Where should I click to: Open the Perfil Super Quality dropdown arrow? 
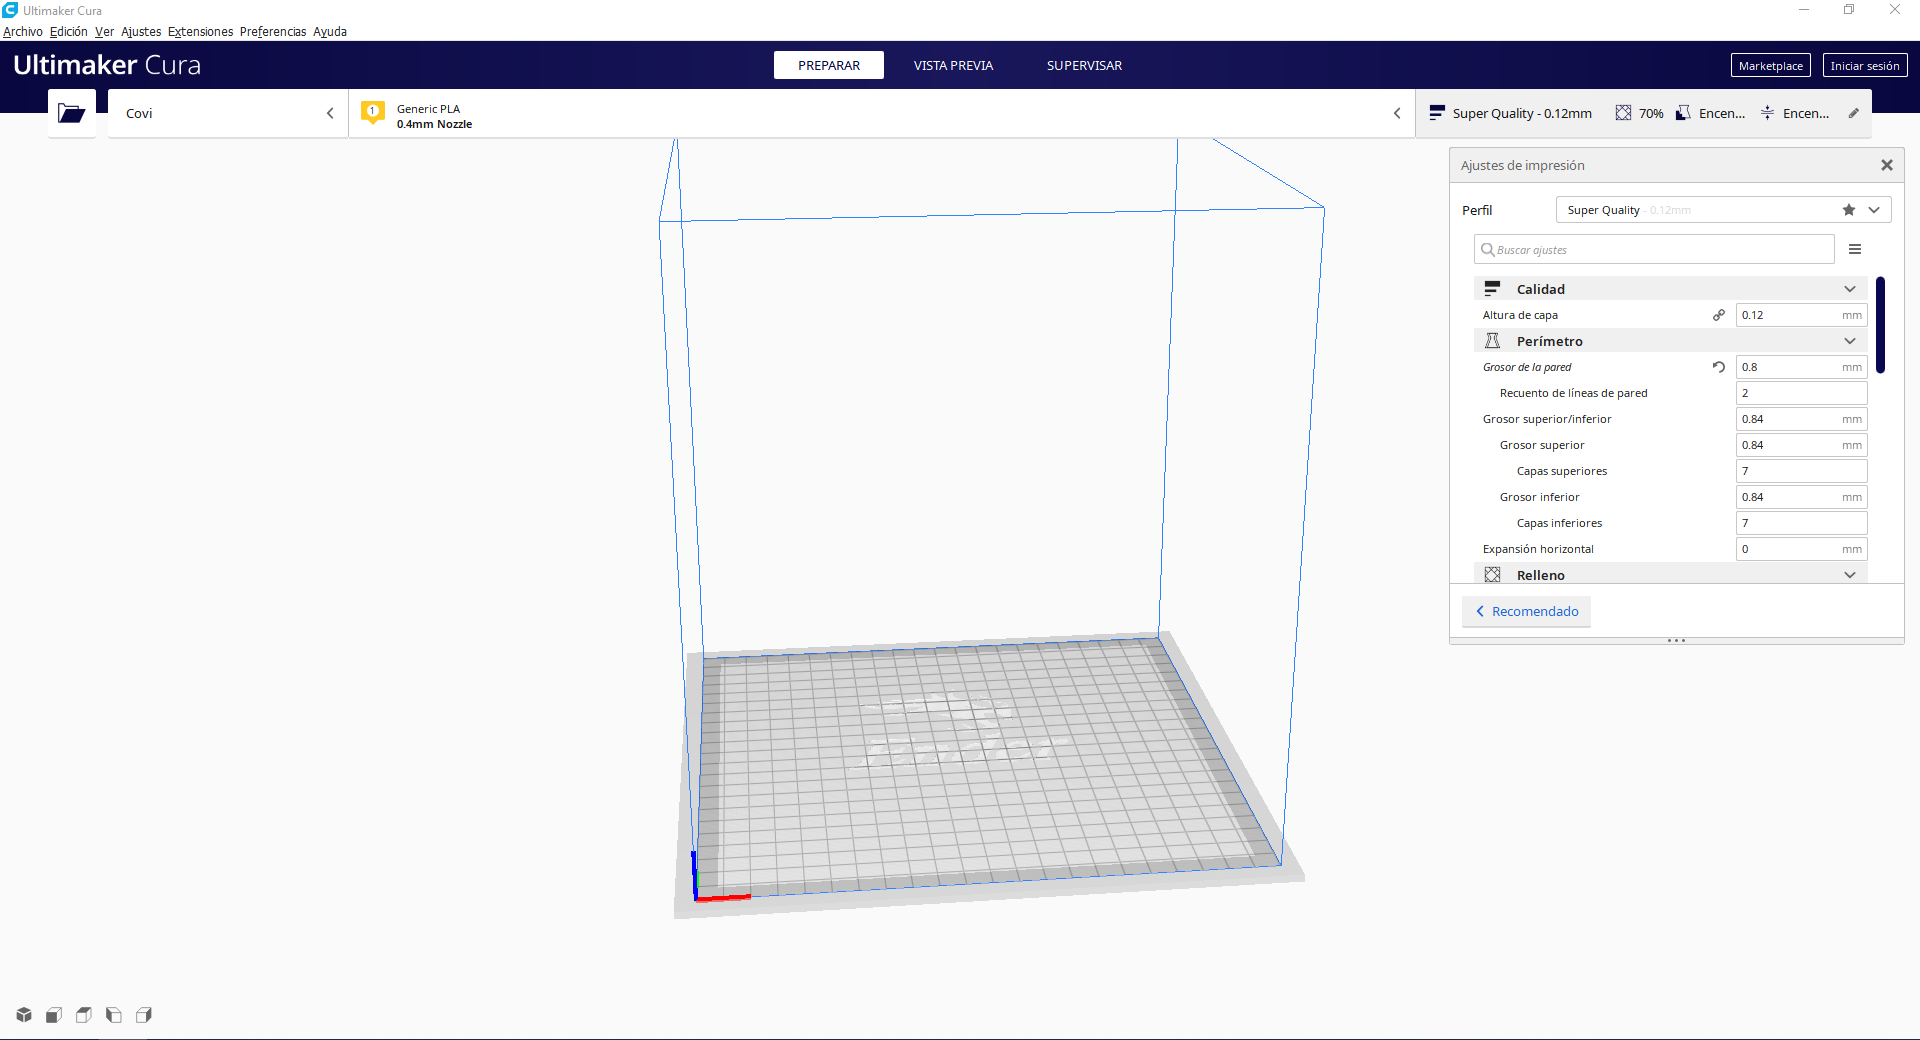point(1874,210)
